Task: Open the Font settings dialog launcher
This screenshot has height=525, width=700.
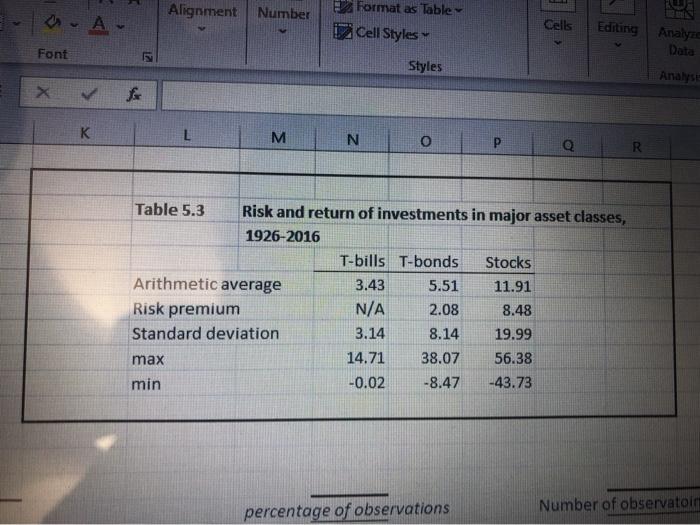Action: [x=147, y=57]
